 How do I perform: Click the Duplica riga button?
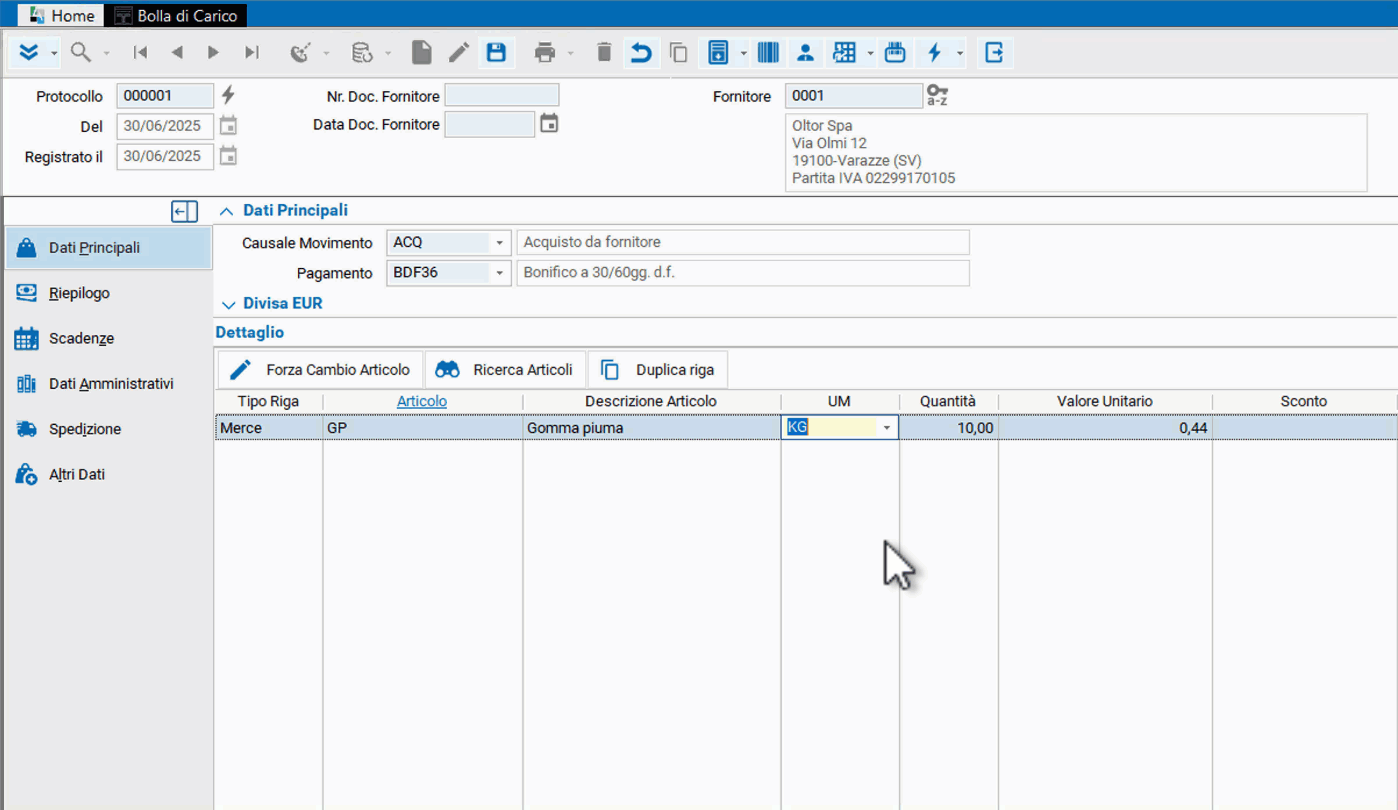click(x=658, y=370)
